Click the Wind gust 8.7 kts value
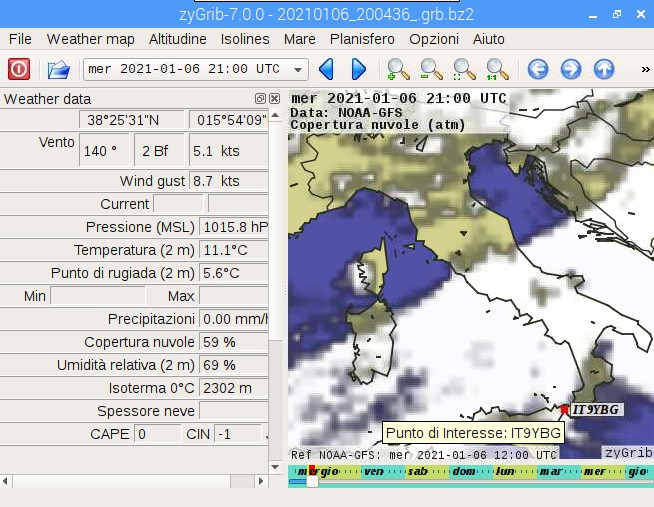This screenshot has width=654, height=507. pos(229,181)
